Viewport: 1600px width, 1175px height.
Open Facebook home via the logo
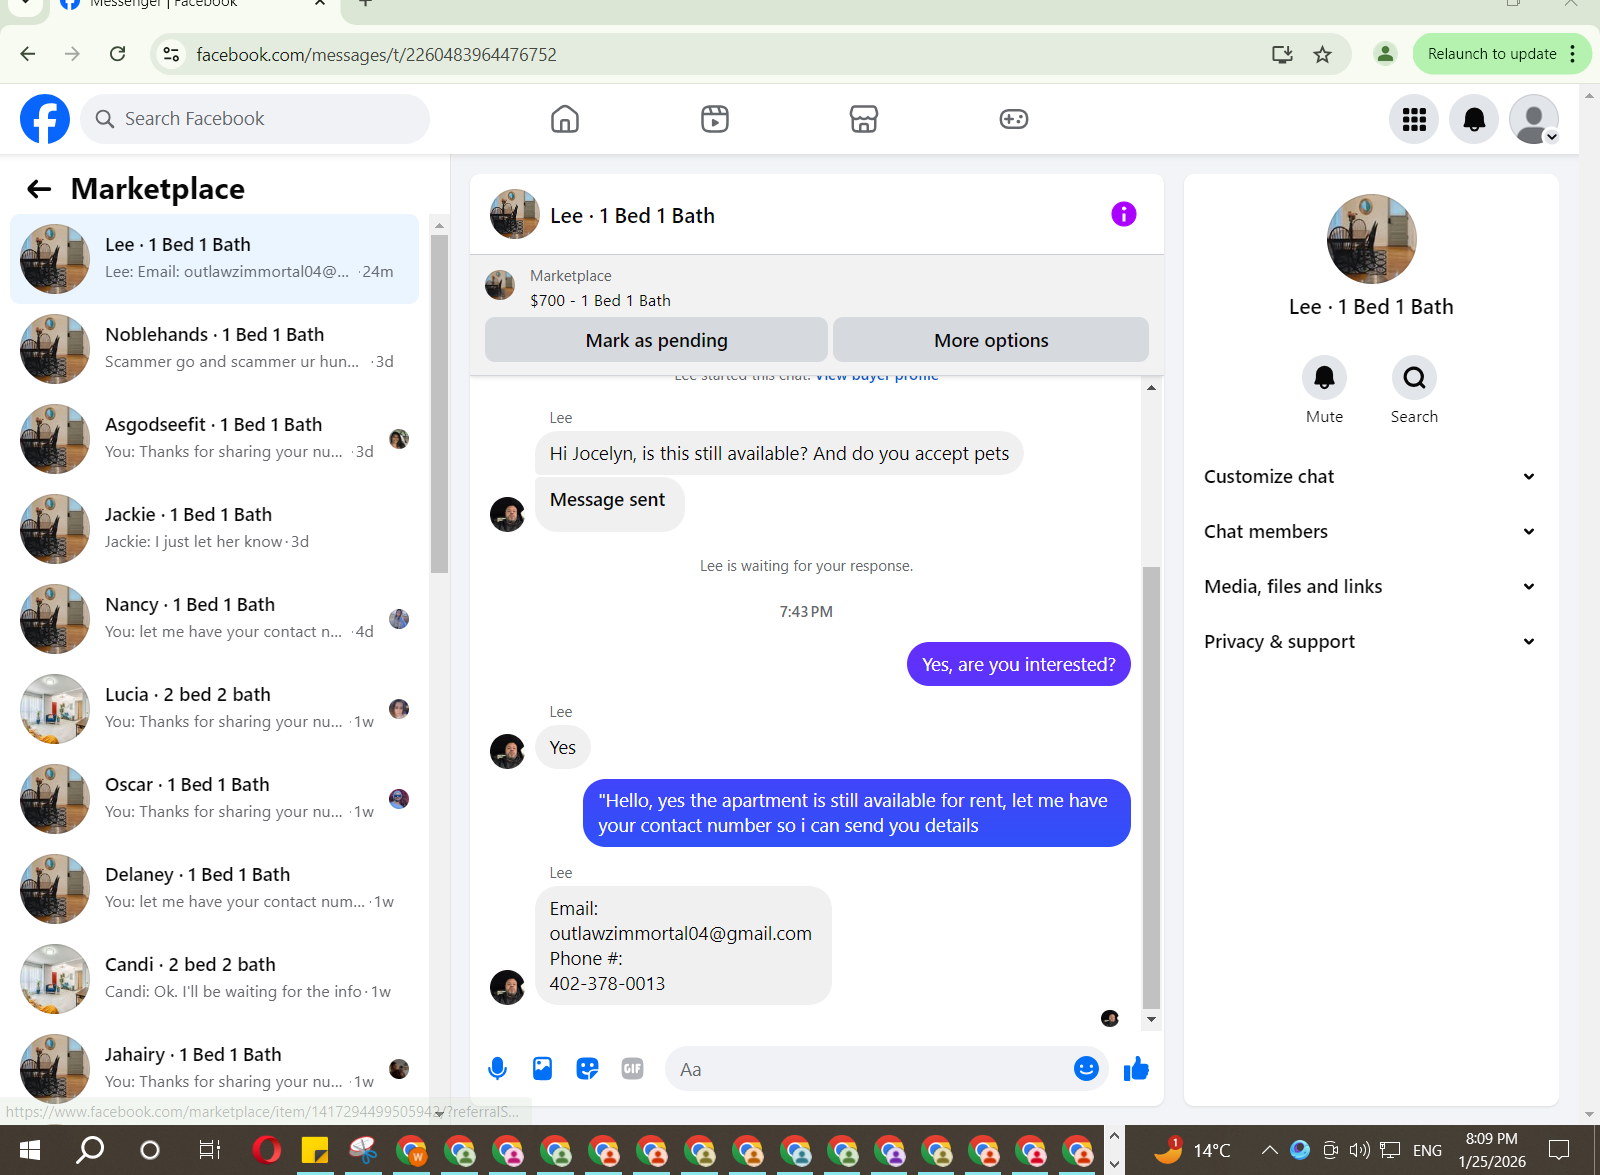pyautogui.click(x=45, y=119)
